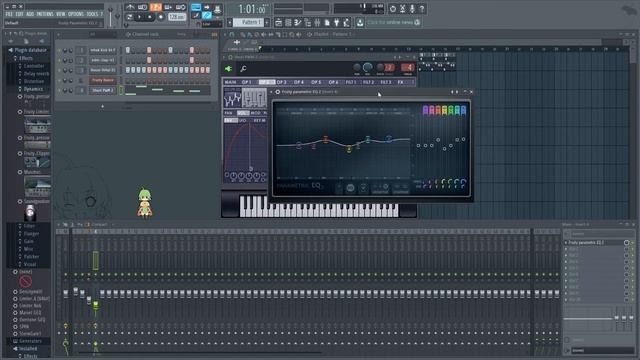
Task: Switch to OP 4 tab in synth plugin
Action: (x=299, y=82)
